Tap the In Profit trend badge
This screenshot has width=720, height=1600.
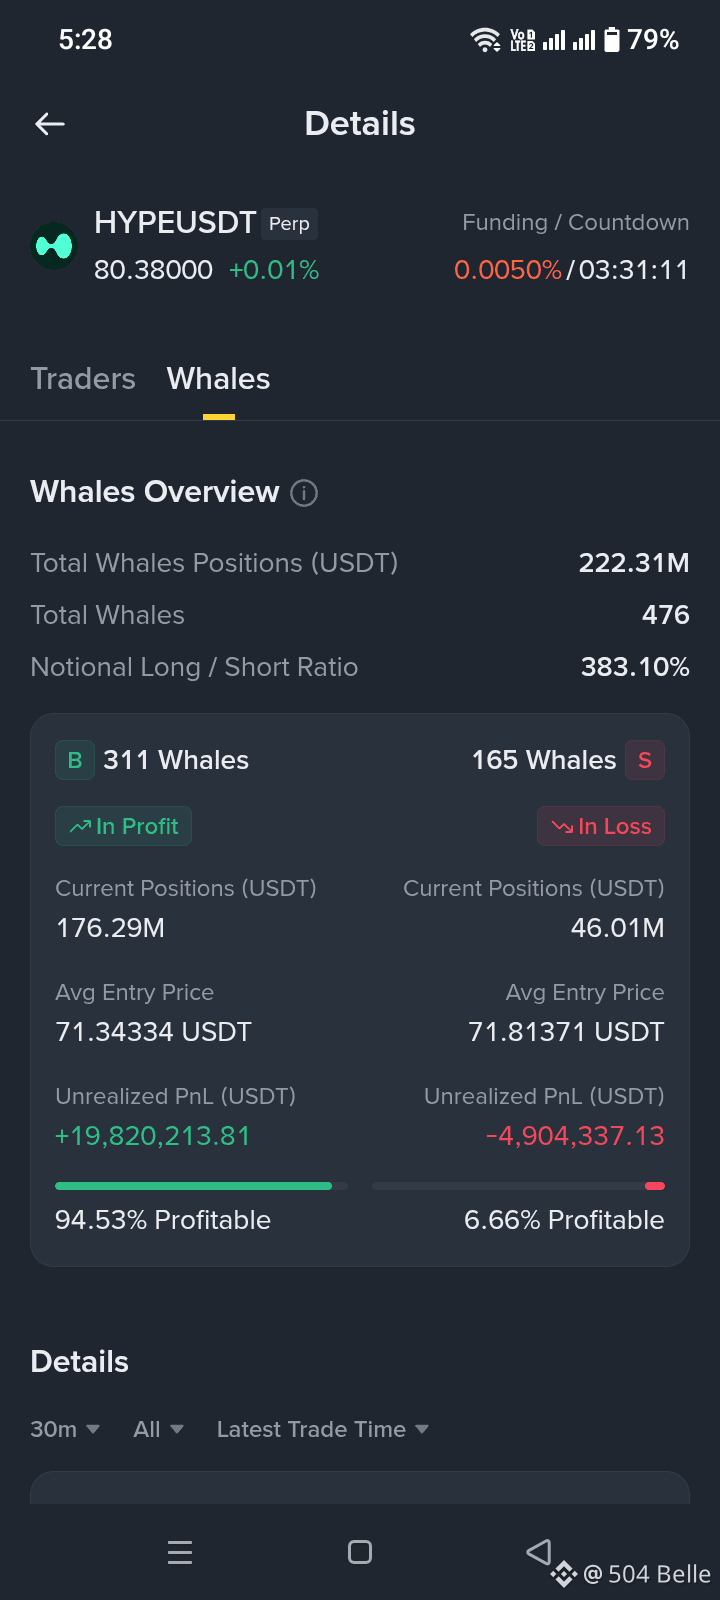click(123, 826)
